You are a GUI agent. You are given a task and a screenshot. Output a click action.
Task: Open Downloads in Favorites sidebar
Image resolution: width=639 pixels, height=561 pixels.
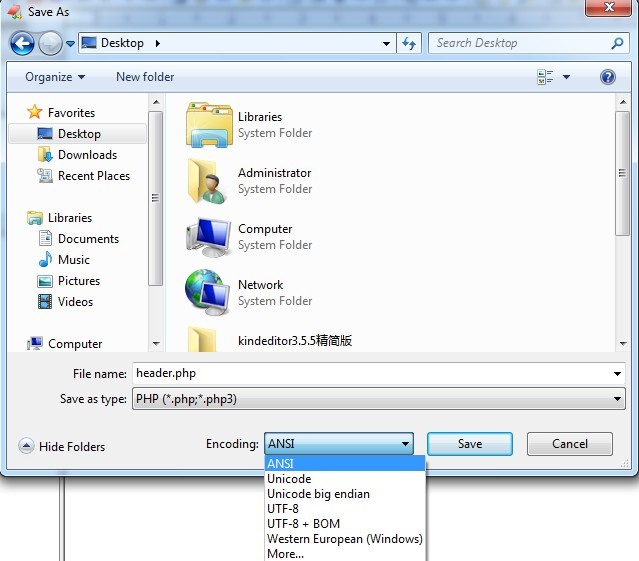(87, 155)
